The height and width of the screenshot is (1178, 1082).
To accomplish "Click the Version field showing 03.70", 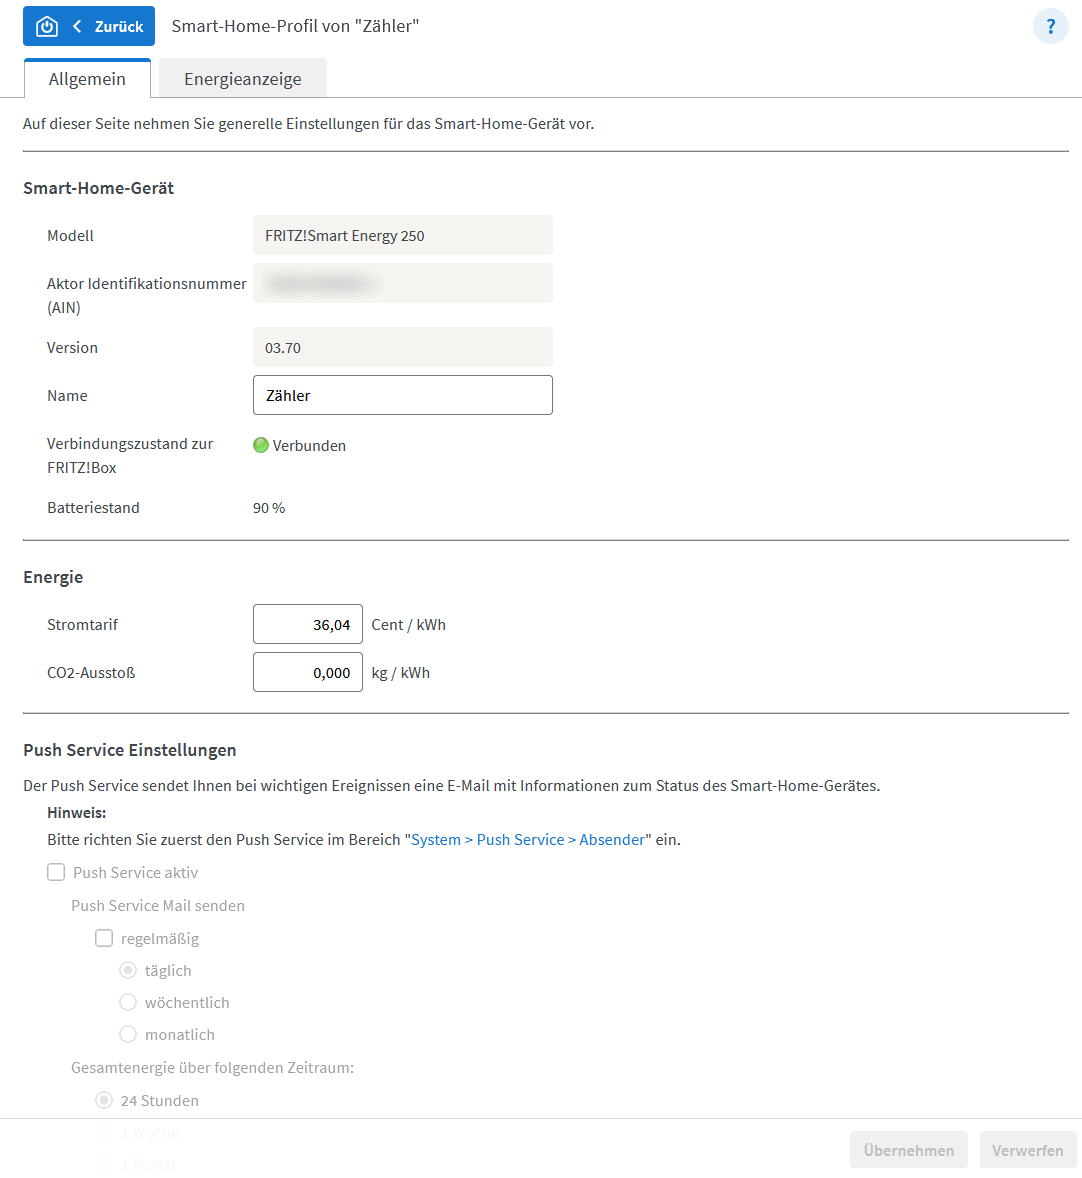I will (402, 347).
